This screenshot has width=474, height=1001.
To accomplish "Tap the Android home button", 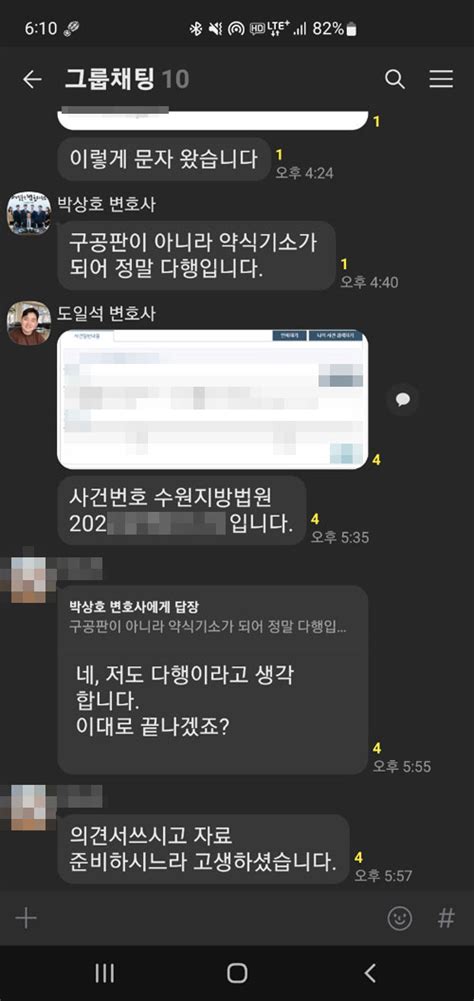I will (x=237, y=973).
